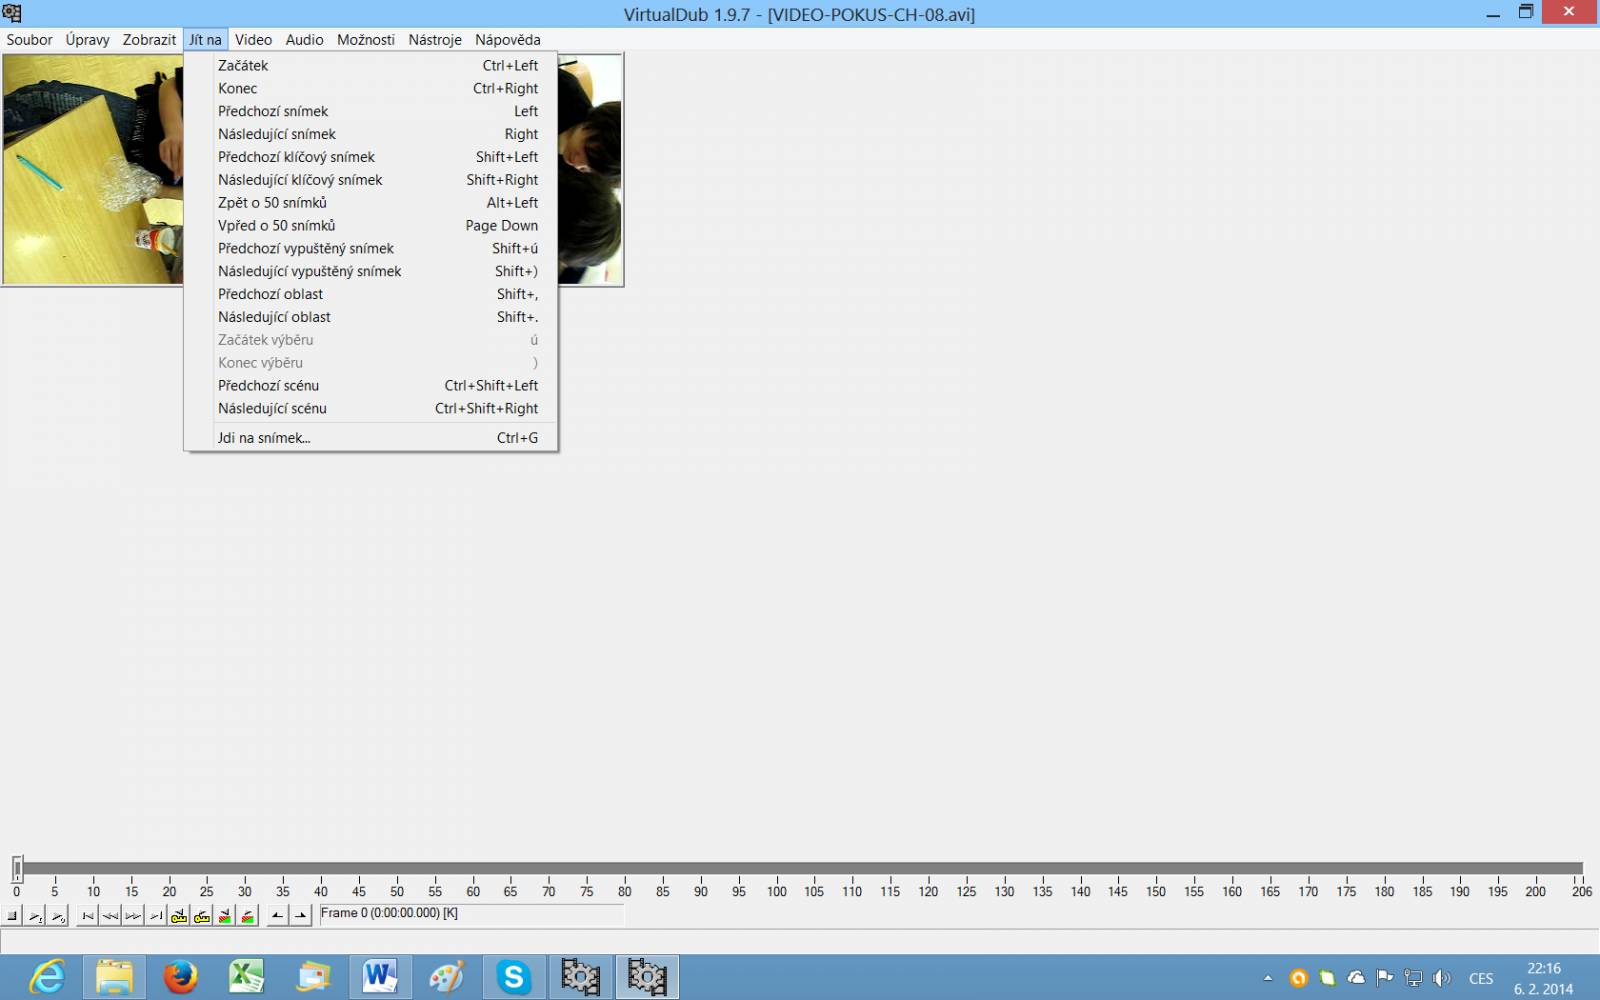This screenshot has height=1000, width=1600.
Task: Go to next keyframe with the key icon
Action: [x=202, y=915]
